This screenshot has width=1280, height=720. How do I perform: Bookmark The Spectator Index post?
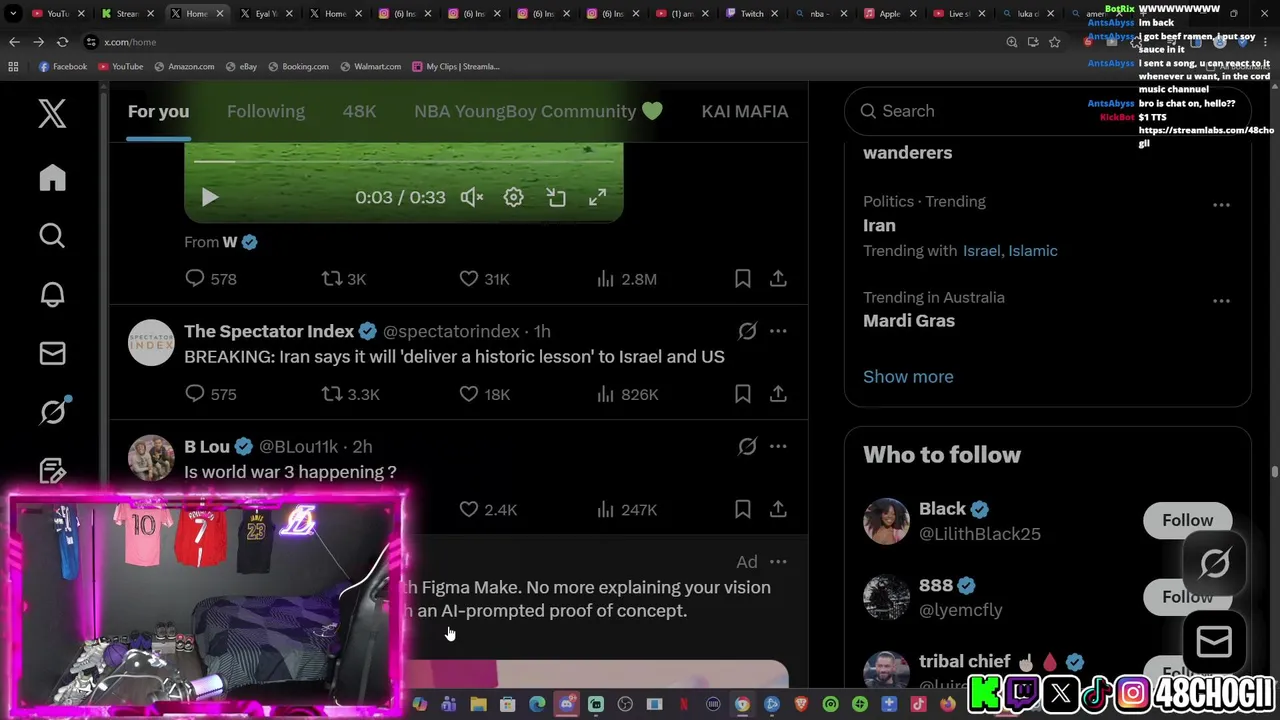tap(742, 394)
